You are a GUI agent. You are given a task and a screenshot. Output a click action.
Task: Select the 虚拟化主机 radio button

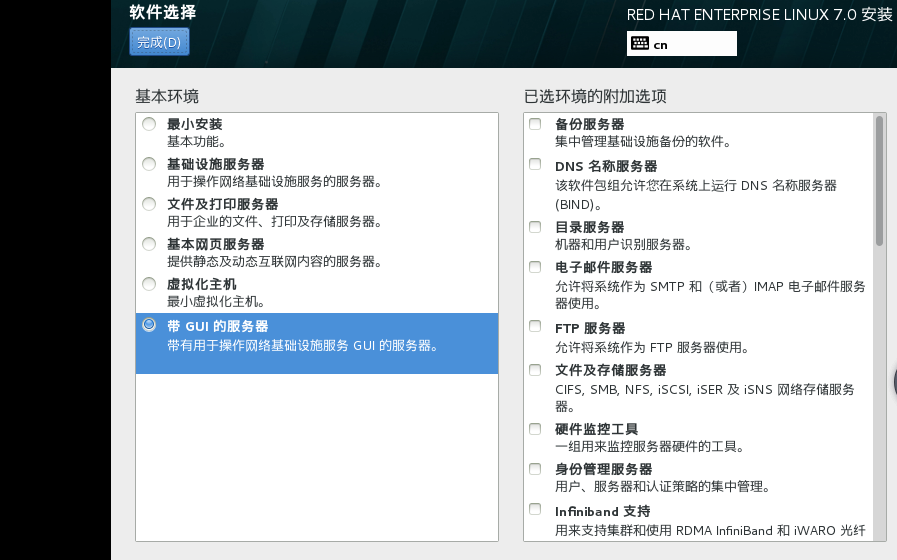coord(149,284)
